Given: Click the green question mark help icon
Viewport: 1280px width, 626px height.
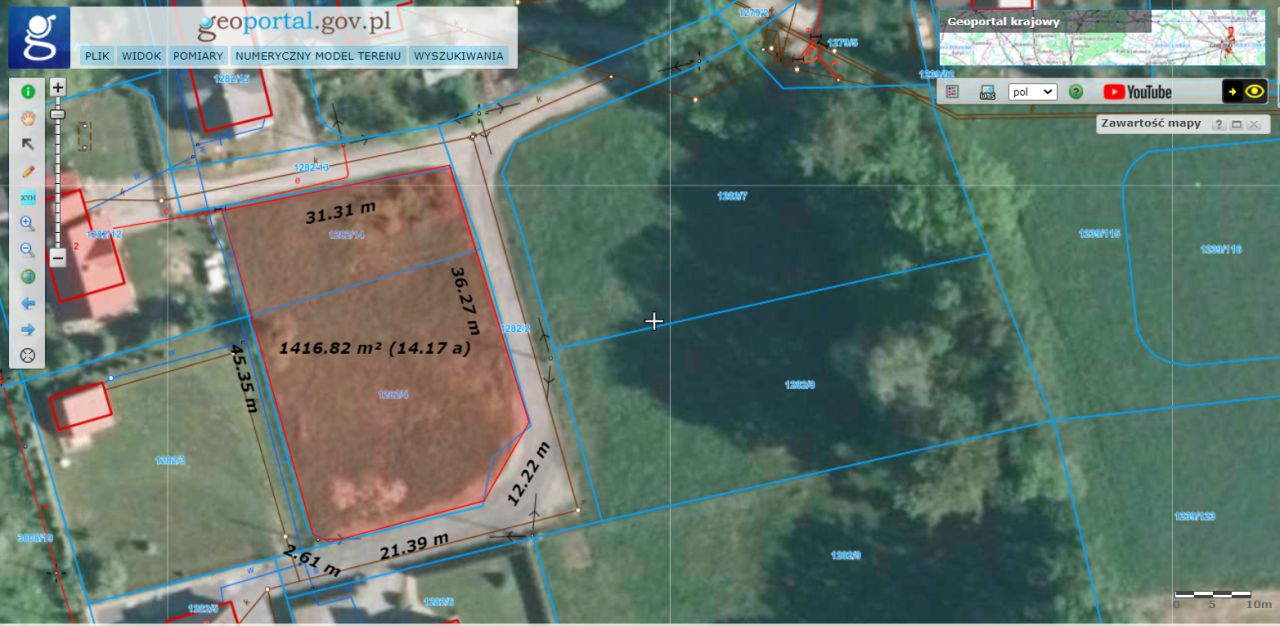Looking at the screenshot, I should (1076, 91).
